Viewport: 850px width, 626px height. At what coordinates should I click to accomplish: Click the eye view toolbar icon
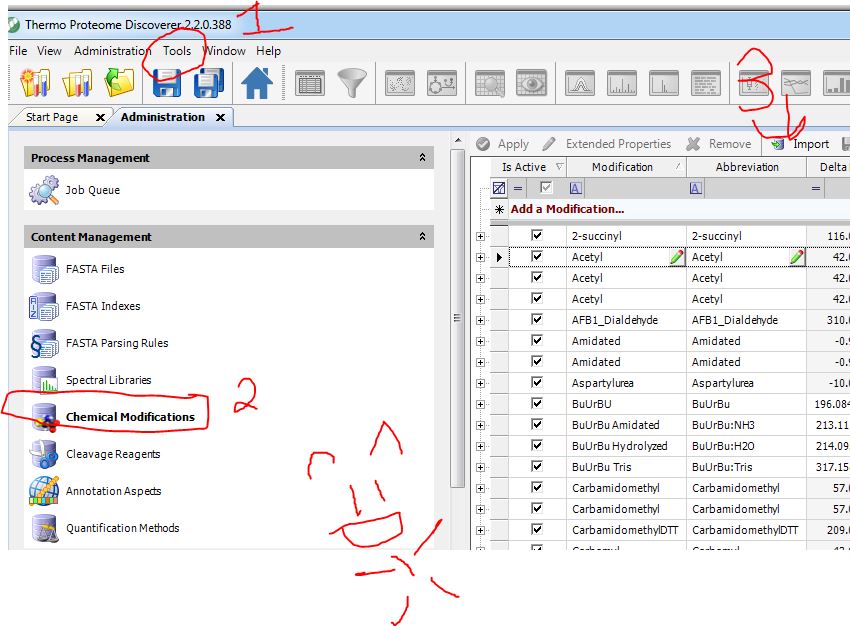531,83
